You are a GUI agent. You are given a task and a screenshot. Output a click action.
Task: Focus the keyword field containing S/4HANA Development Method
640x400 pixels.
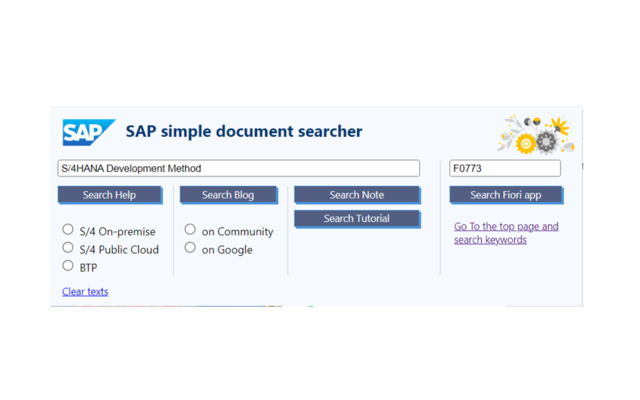(238, 168)
